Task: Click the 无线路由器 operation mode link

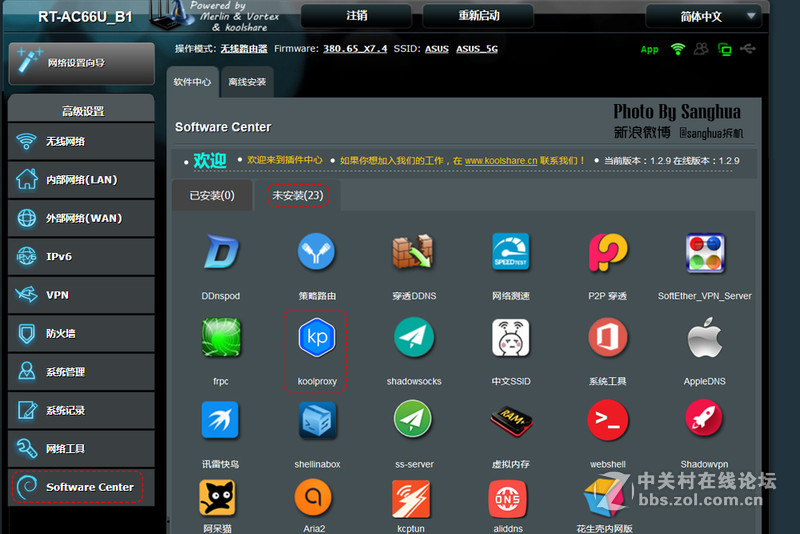Action: click(x=244, y=49)
